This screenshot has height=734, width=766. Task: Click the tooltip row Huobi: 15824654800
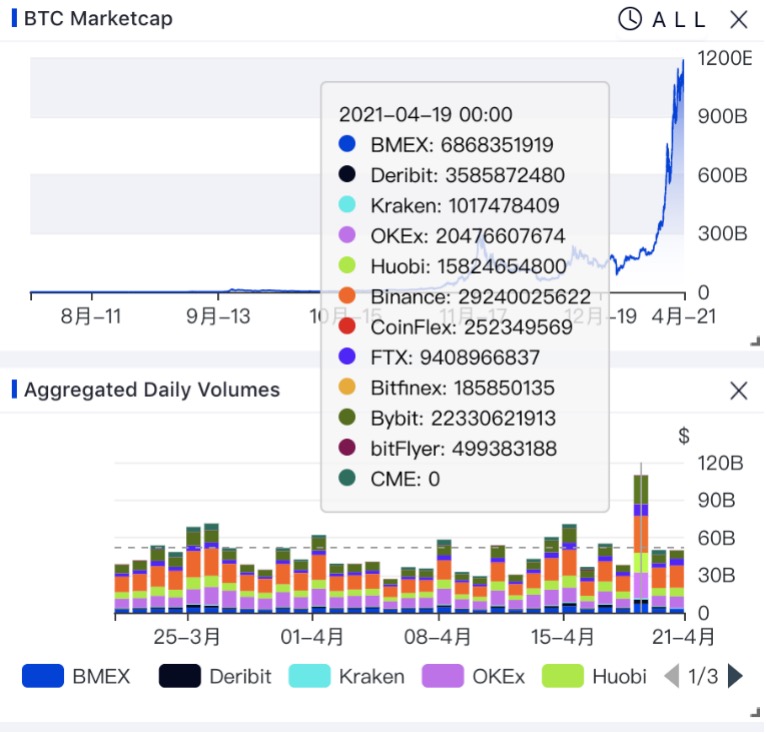tap(452, 266)
